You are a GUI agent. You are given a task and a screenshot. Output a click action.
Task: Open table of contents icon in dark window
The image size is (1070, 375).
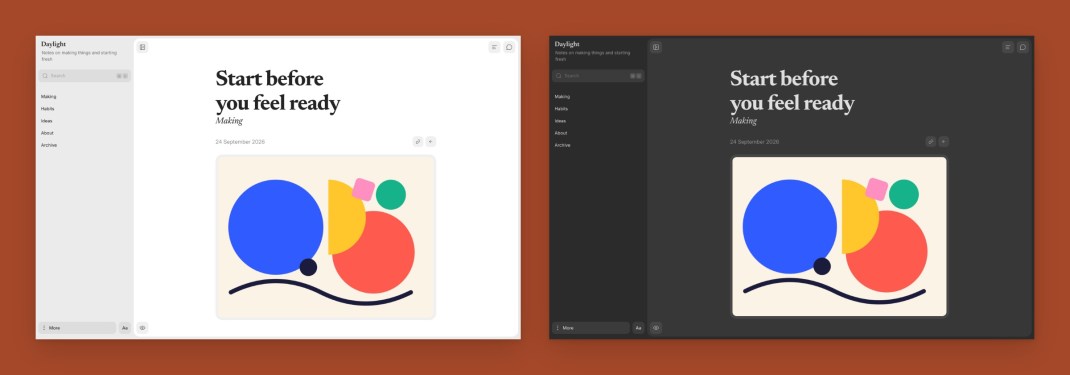(1008, 47)
